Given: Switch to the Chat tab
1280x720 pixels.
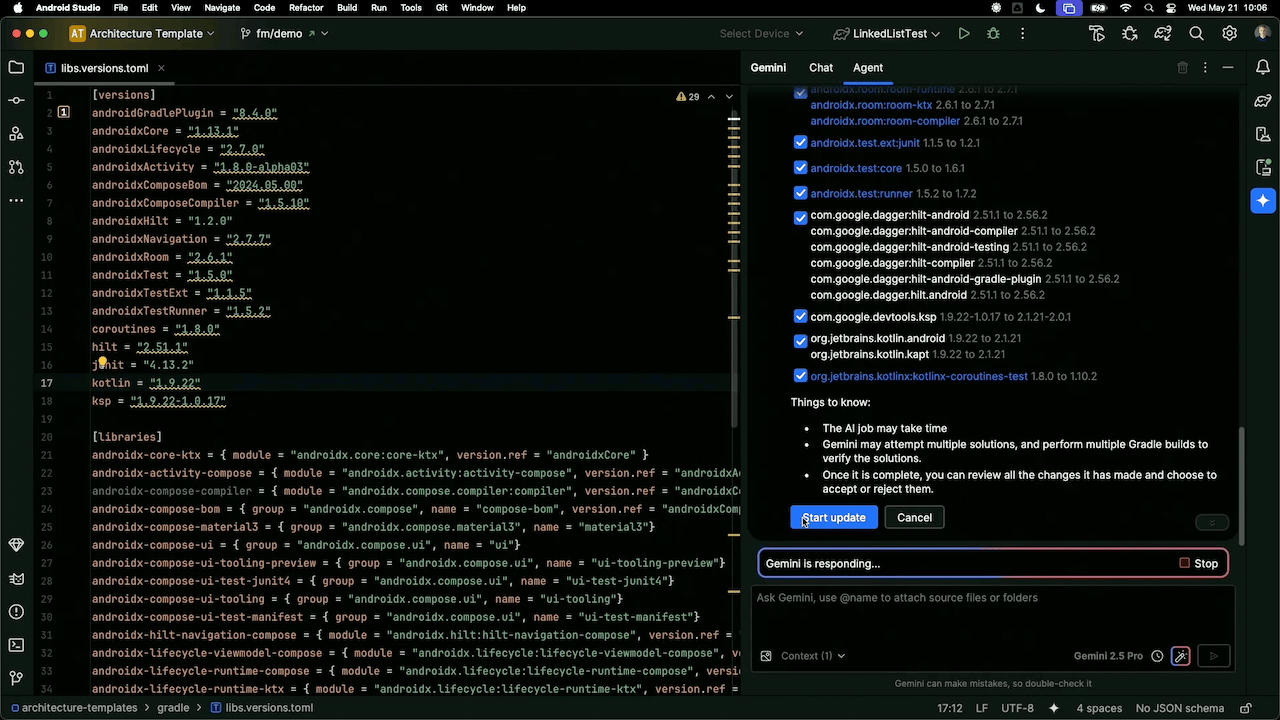Looking at the screenshot, I should [821, 68].
